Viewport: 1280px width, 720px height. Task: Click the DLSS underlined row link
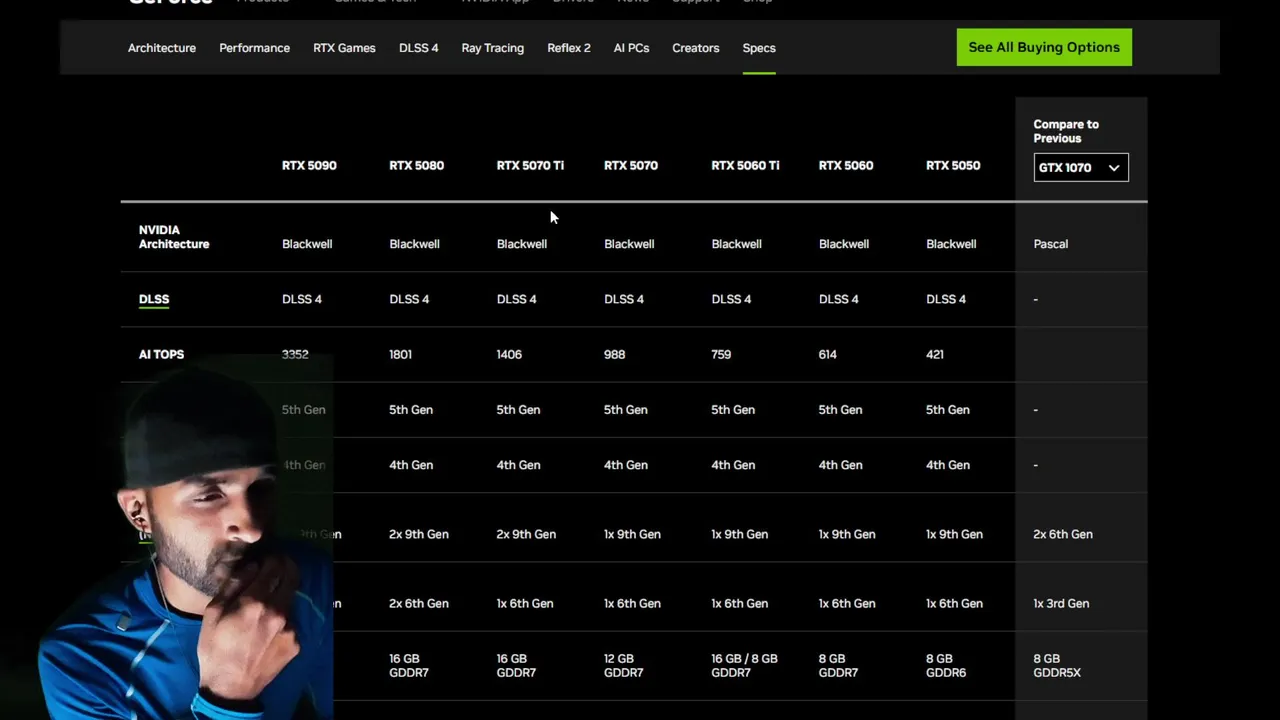click(154, 299)
